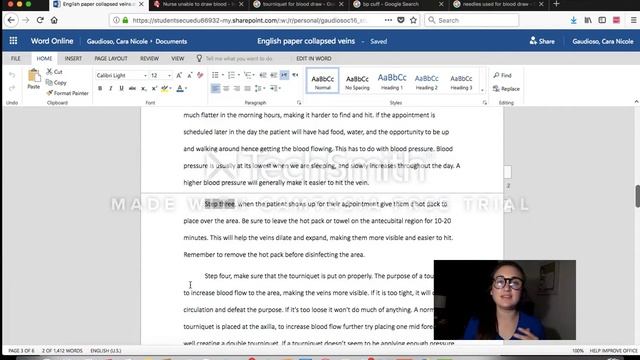The height and width of the screenshot is (360, 640).
Task: Click the Paste clipboard icon
Action: tap(34, 76)
